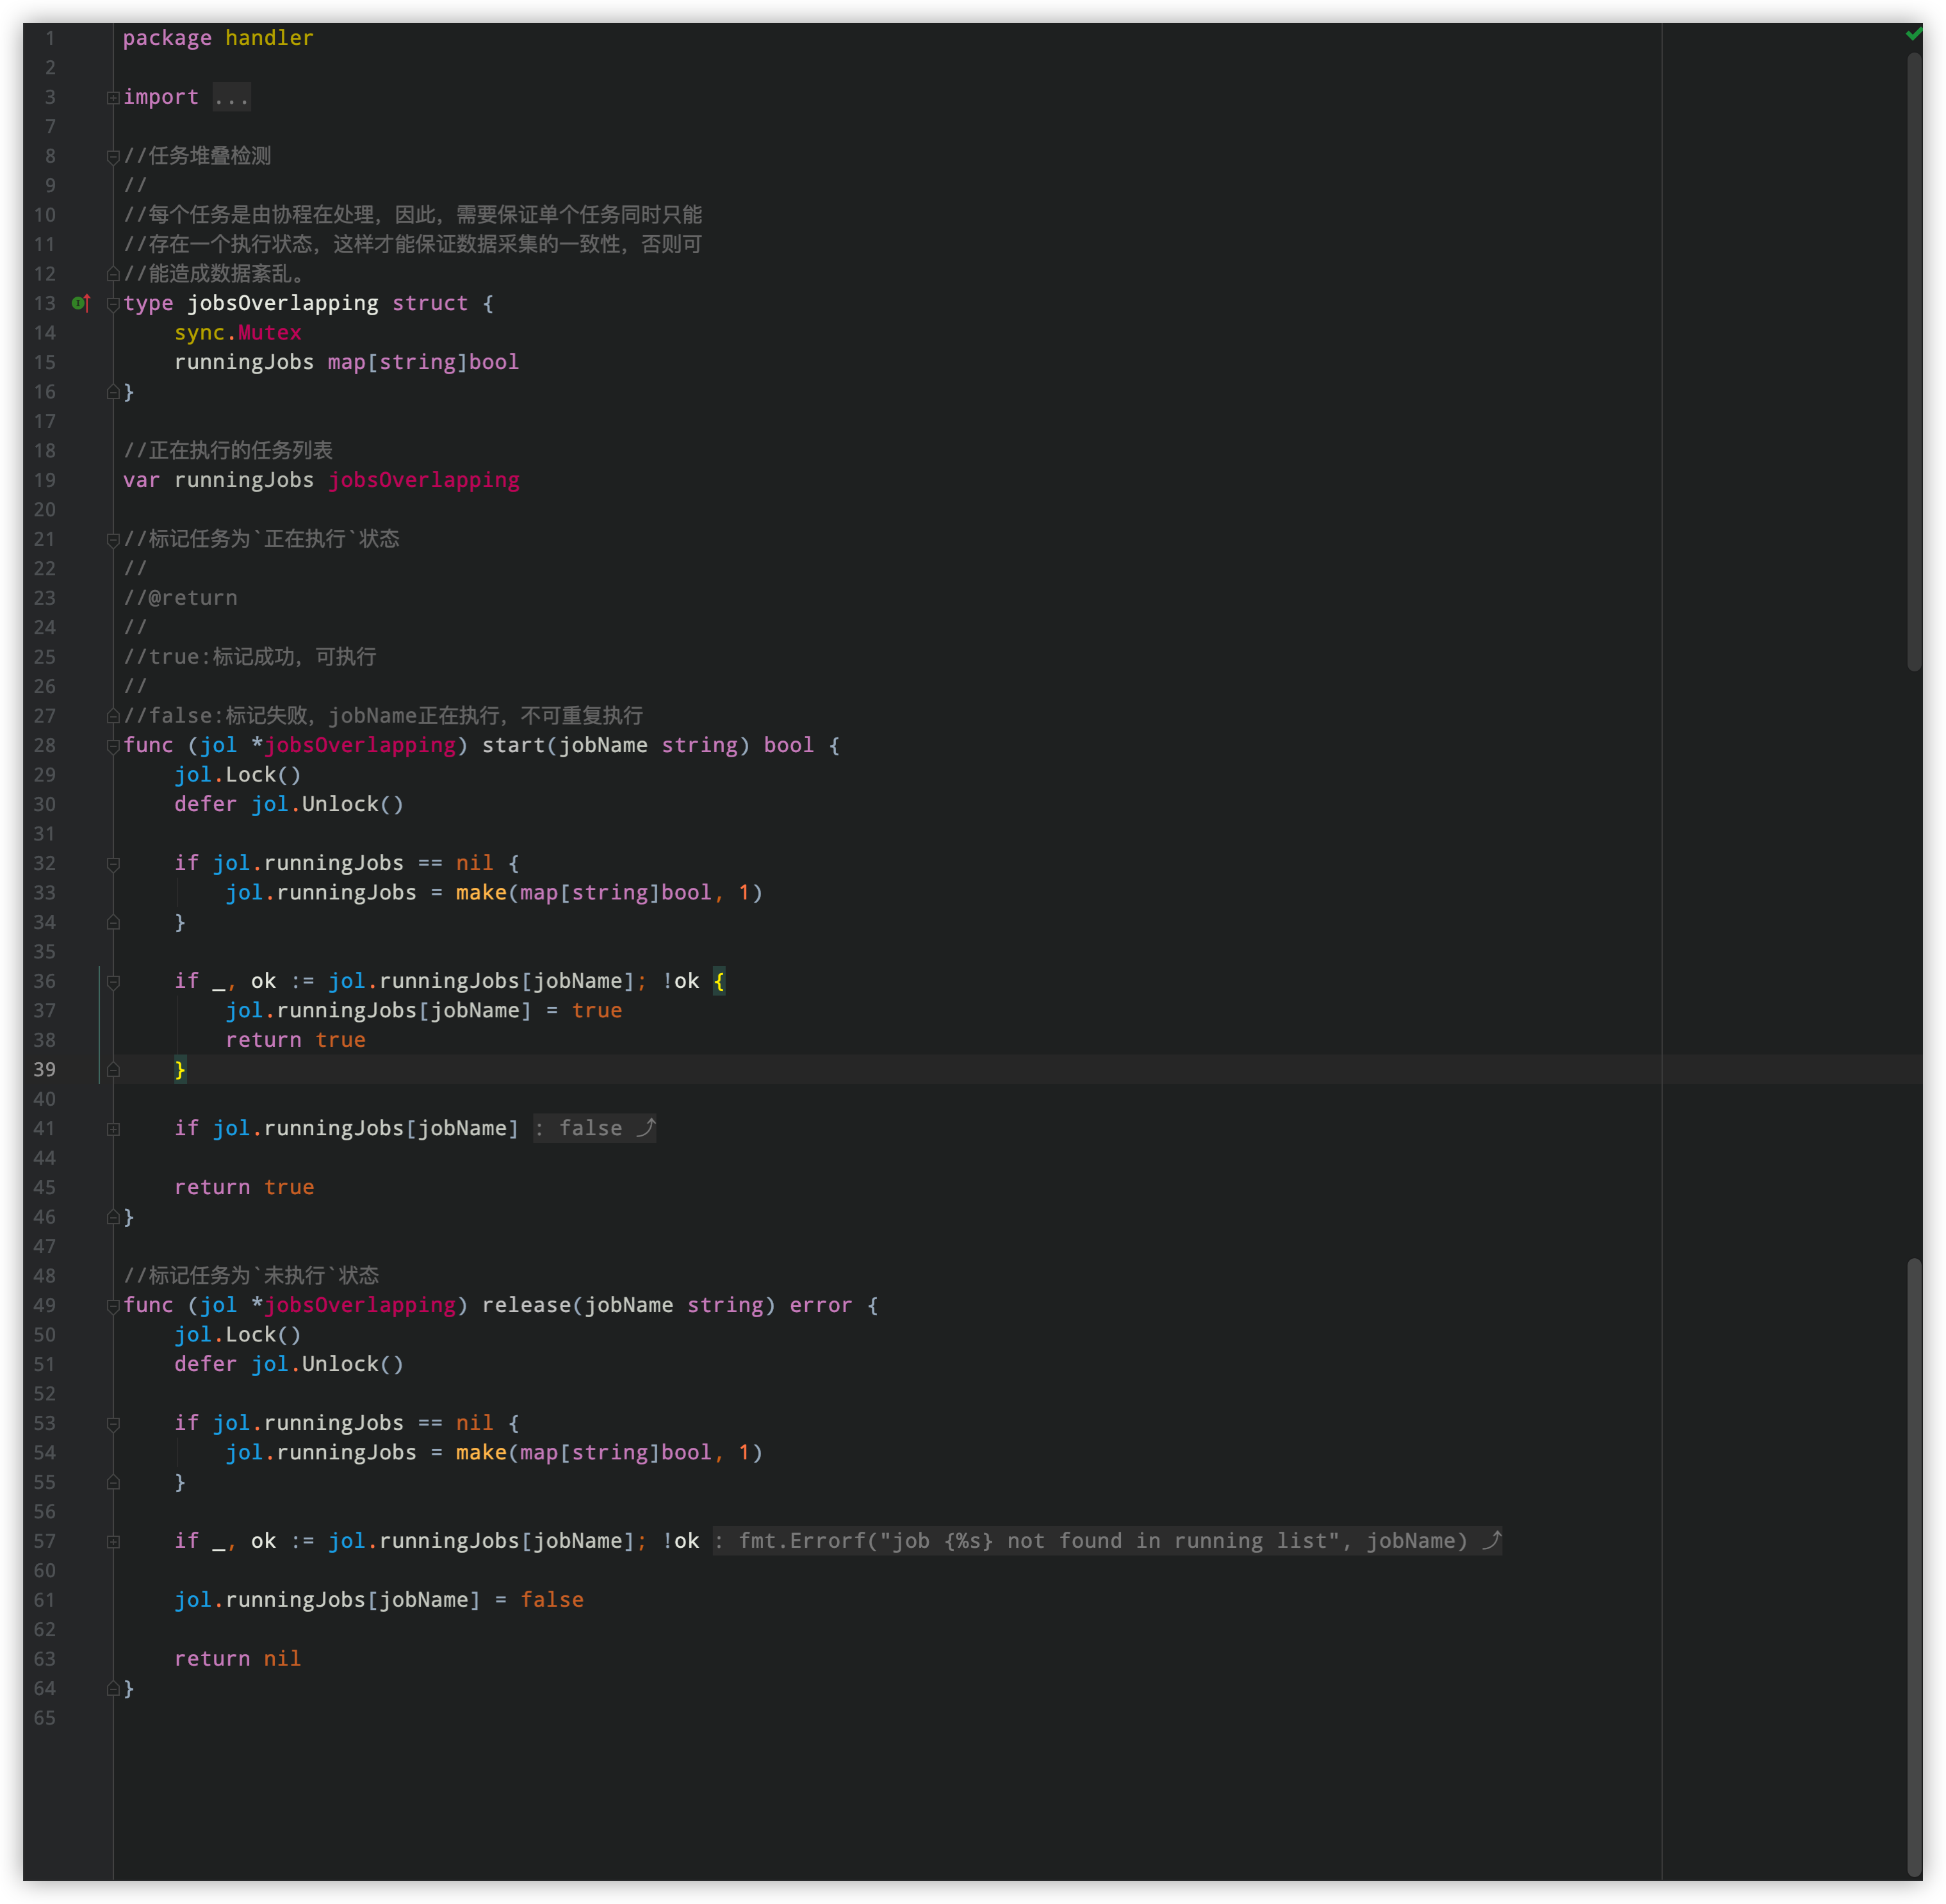Collapse the 任务堆叠检测 comment block
This screenshot has width=1946, height=1904.
pyautogui.click(x=113, y=156)
